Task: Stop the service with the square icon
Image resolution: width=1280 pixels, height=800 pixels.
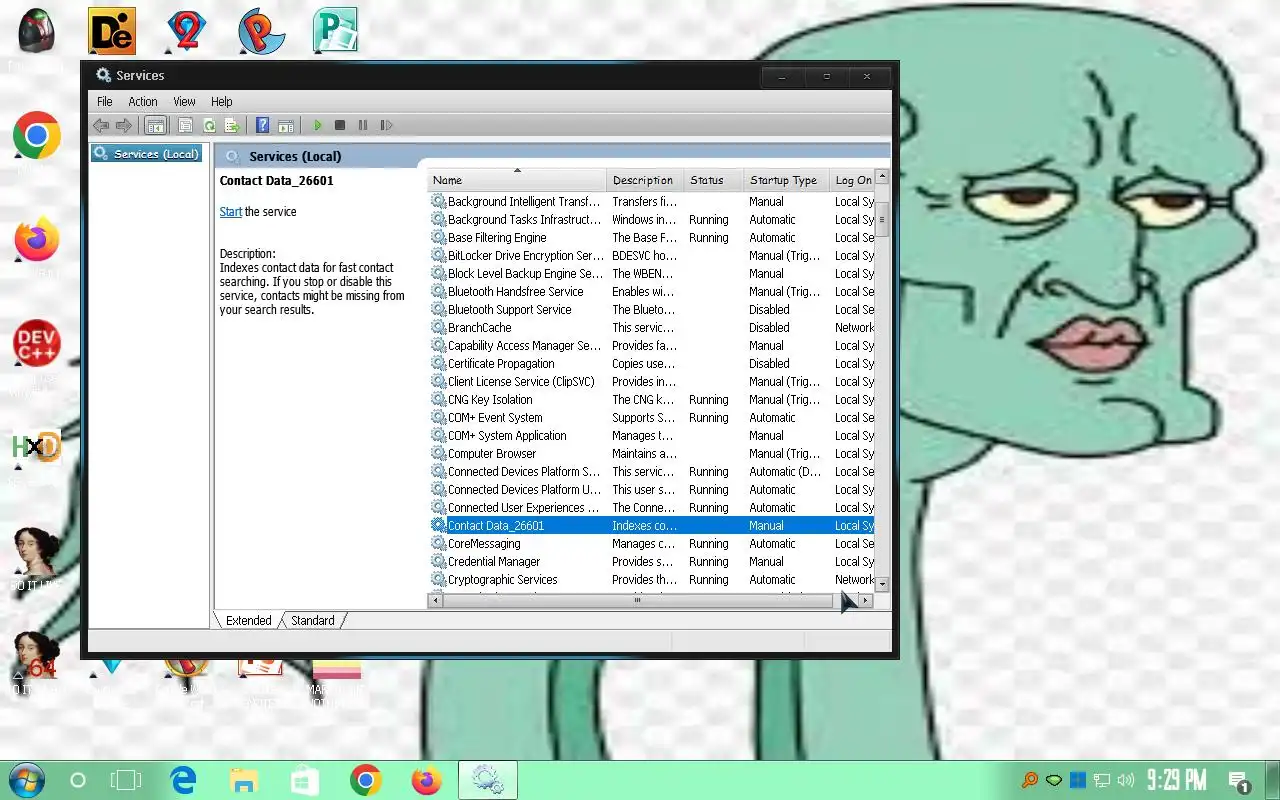Action: [x=340, y=125]
